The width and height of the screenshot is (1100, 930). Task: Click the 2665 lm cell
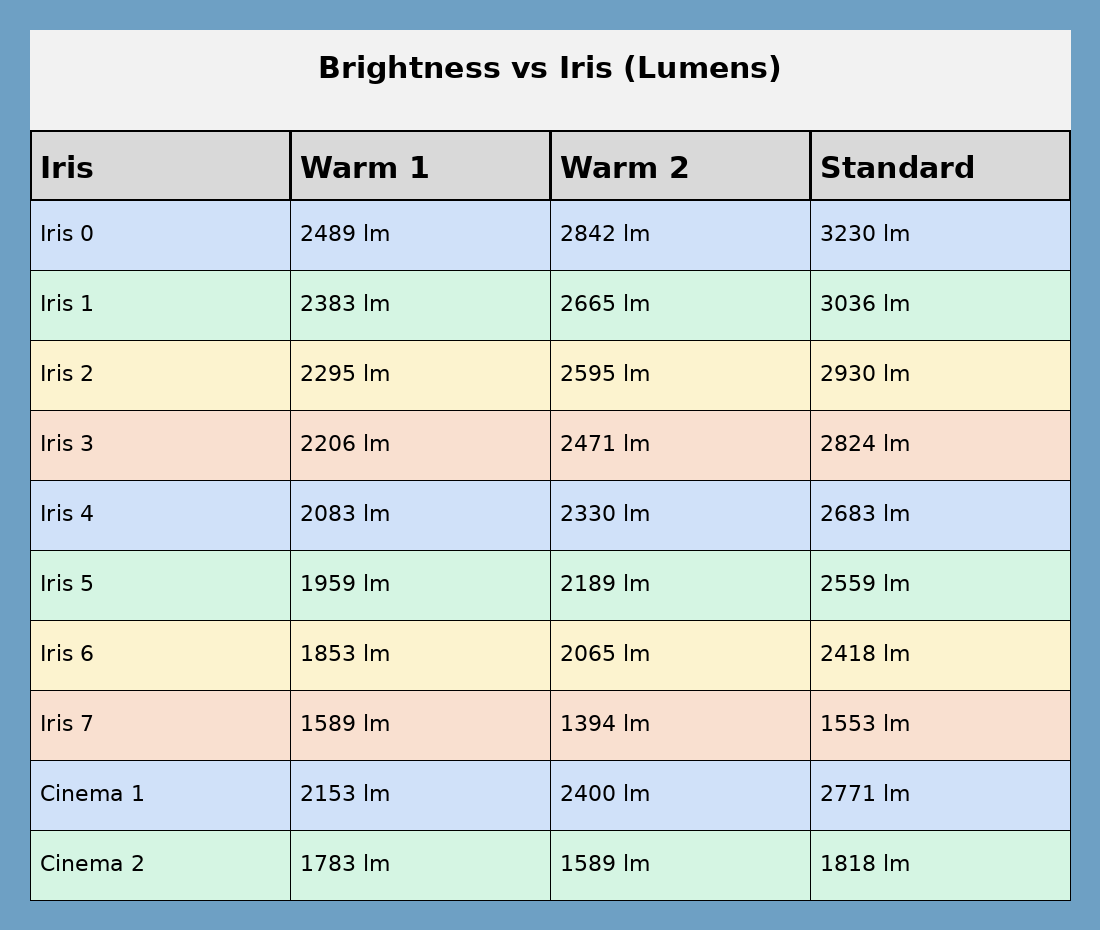pos(605,304)
